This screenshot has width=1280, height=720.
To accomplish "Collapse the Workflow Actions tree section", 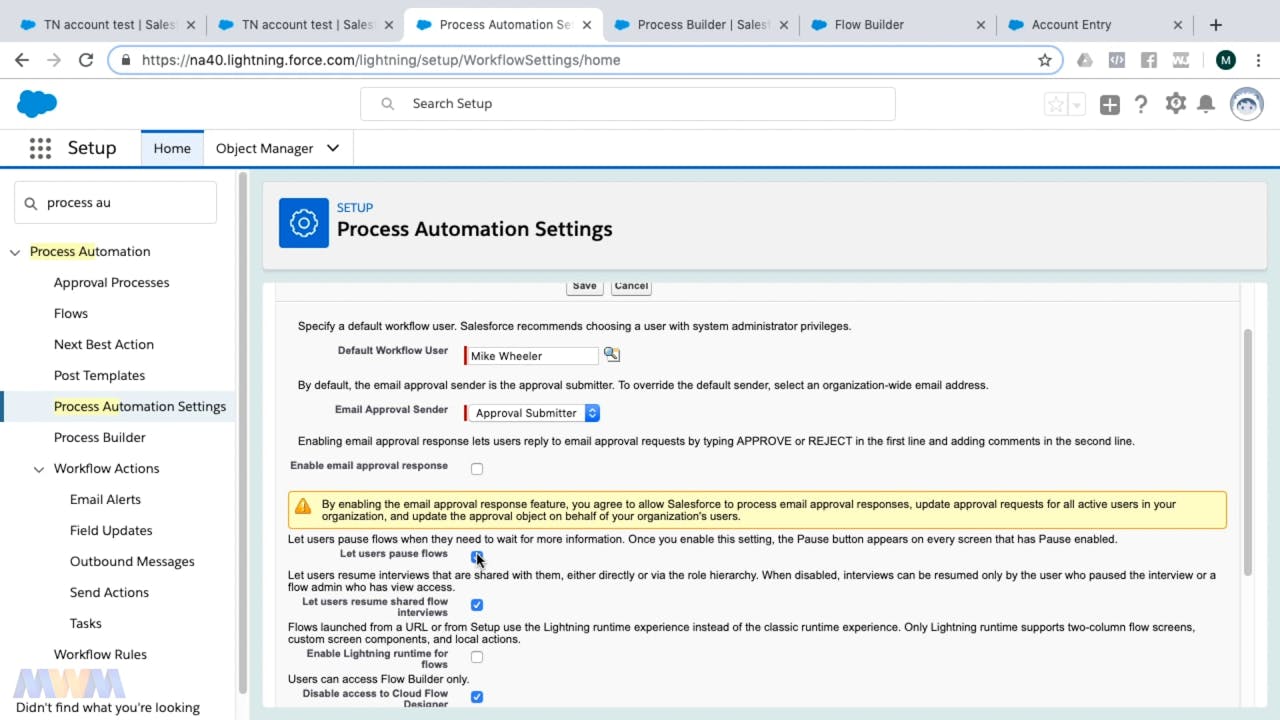I will [x=39, y=469].
